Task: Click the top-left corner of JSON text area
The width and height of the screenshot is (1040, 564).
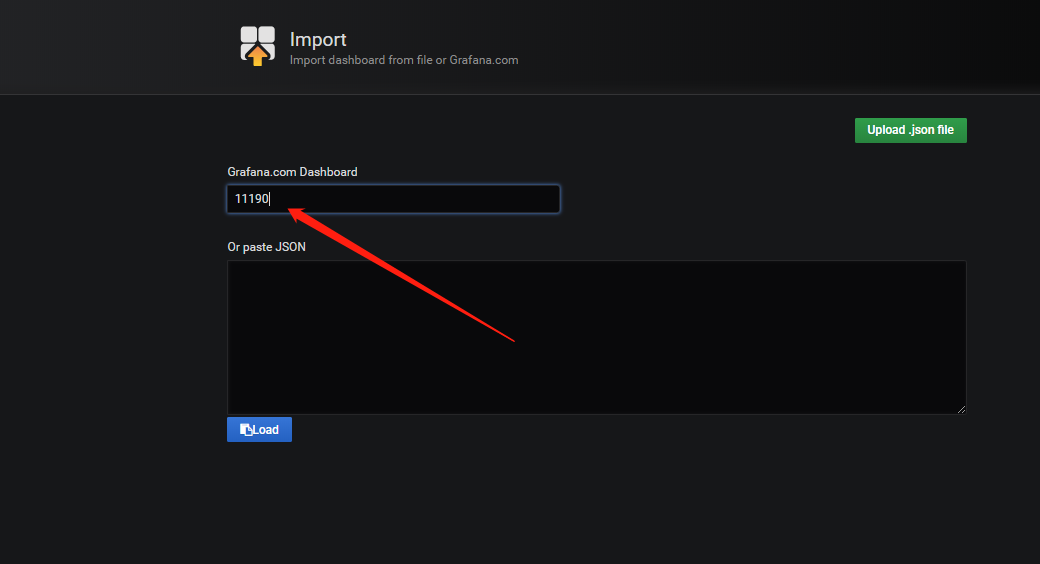Action: point(234,267)
